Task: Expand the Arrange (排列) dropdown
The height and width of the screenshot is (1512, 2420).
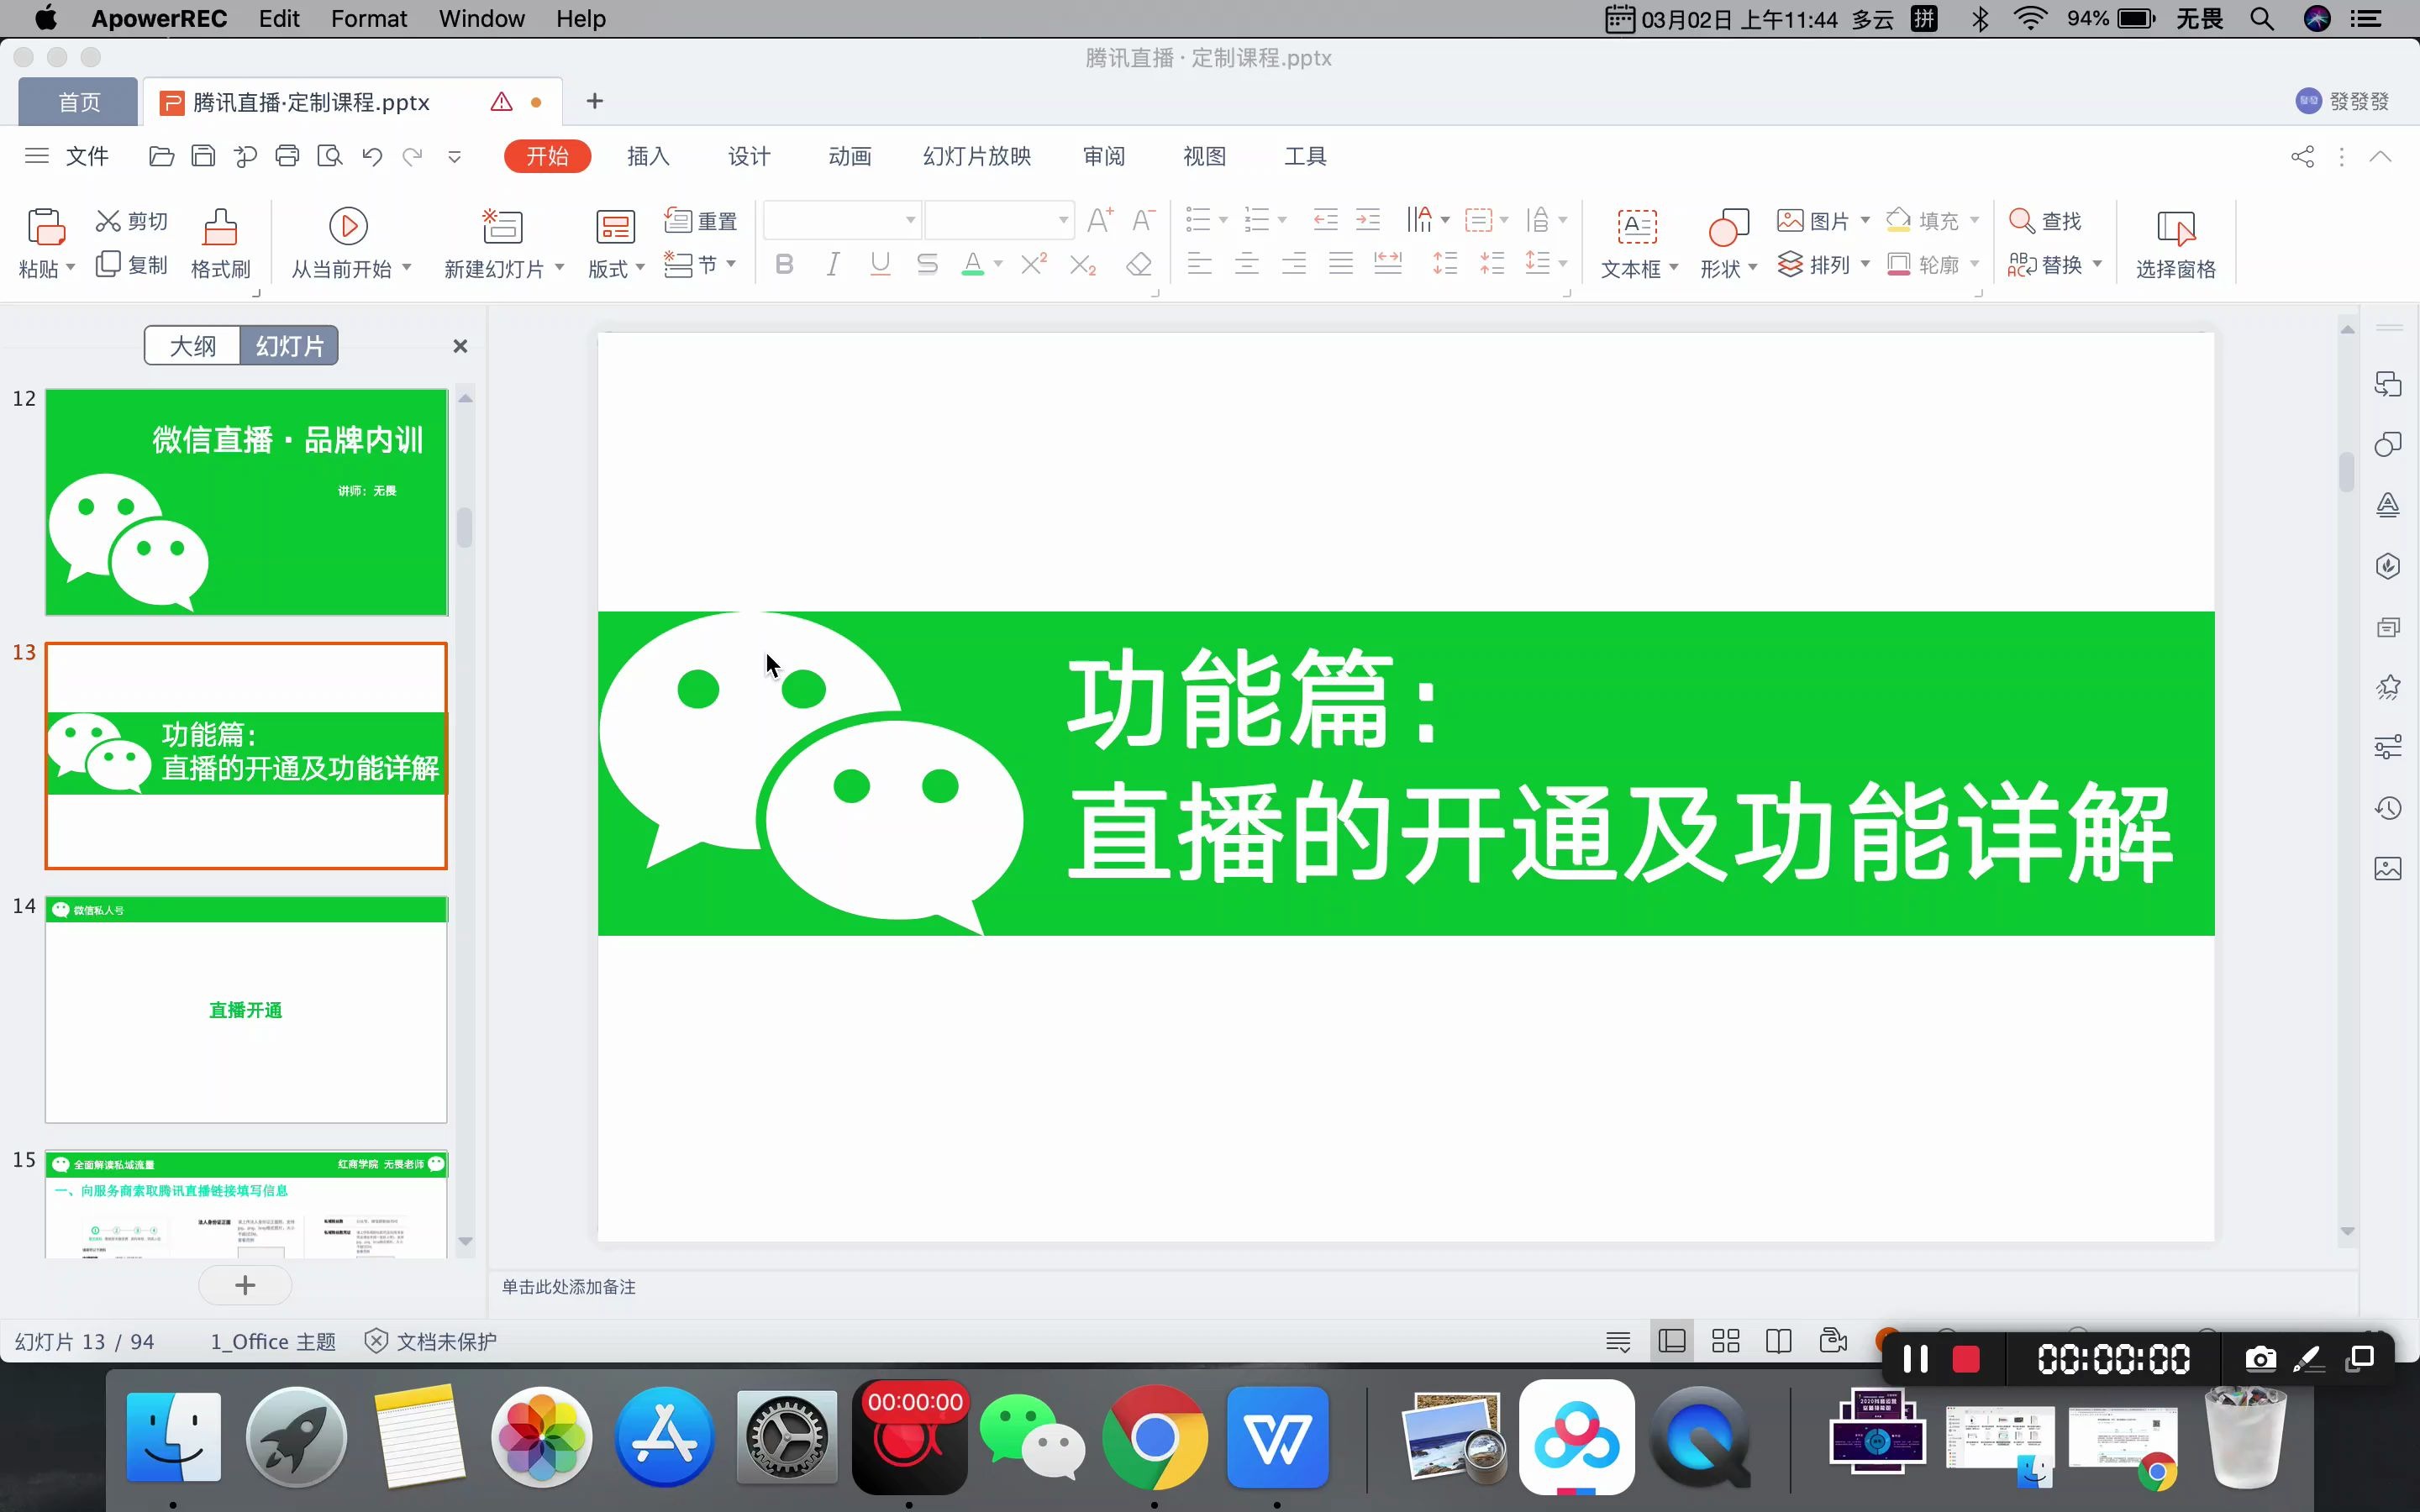Action: [1865, 264]
